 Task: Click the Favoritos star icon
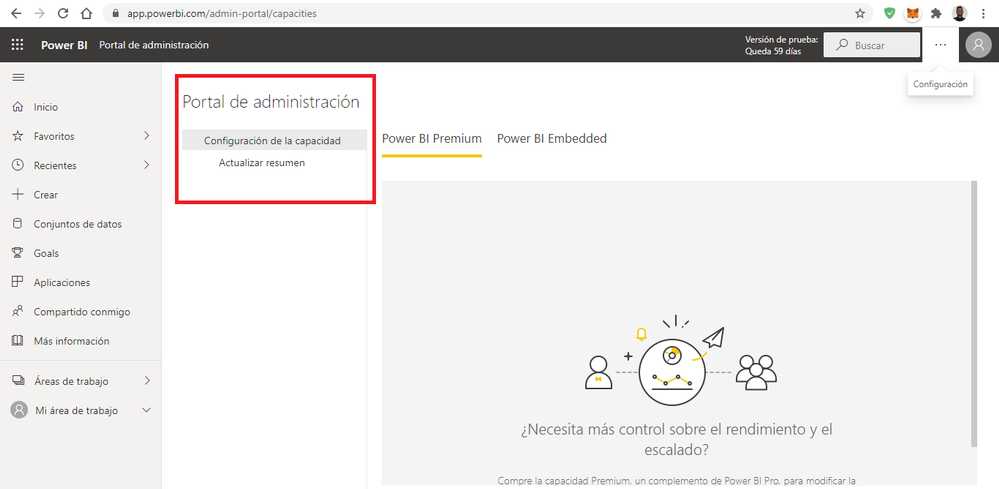(x=18, y=136)
